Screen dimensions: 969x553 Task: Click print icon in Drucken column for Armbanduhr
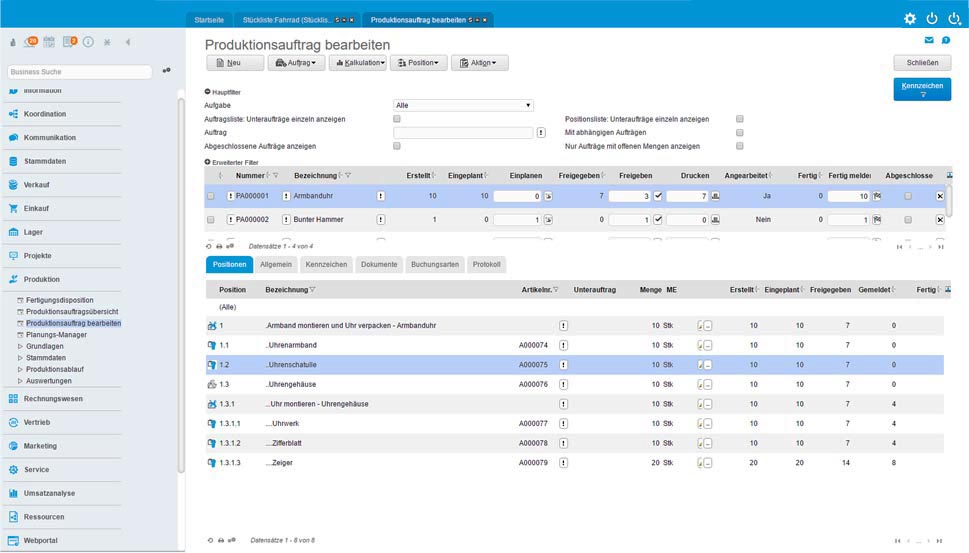(x=715, y=196)
